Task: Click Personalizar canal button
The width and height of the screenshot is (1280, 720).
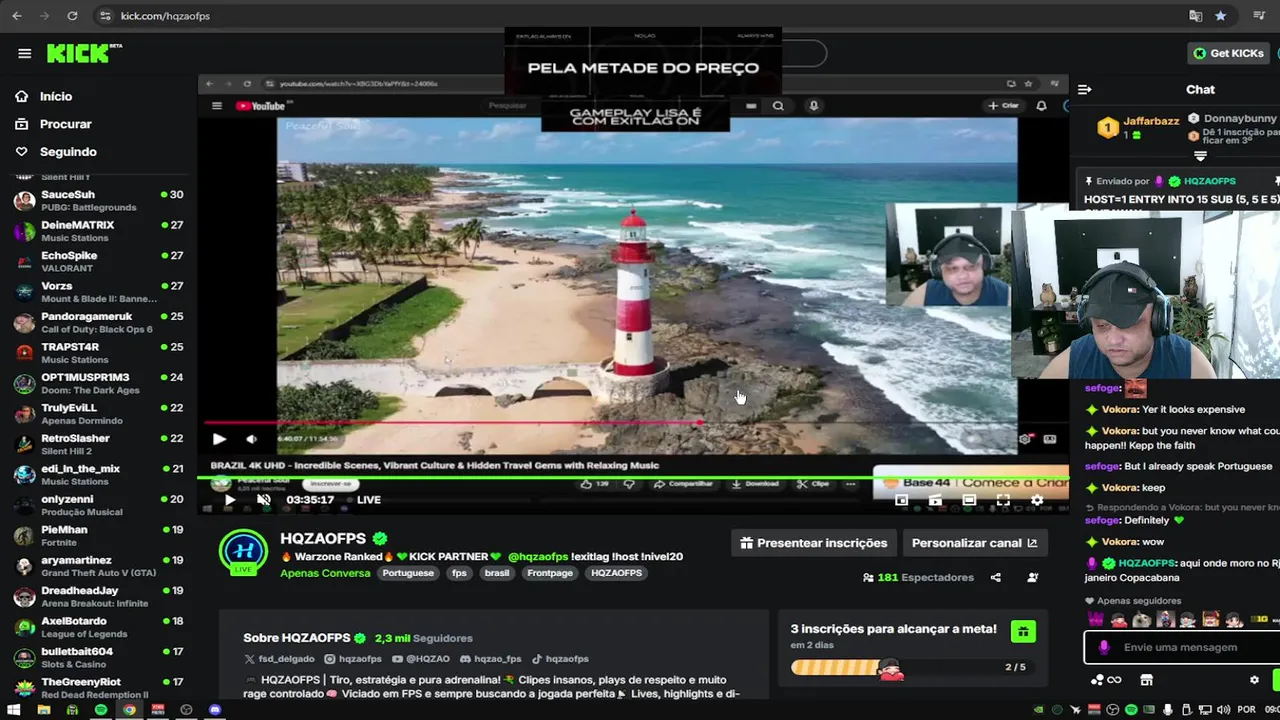Action: click(975, 543)
